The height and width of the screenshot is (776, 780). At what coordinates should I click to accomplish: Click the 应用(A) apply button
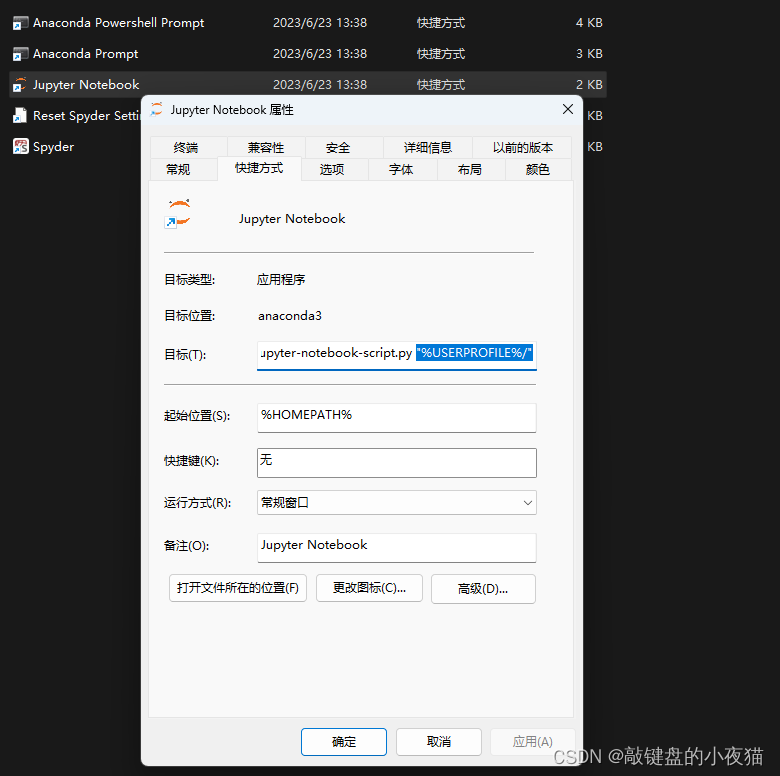pyautogui.click(x=532, y=742)
